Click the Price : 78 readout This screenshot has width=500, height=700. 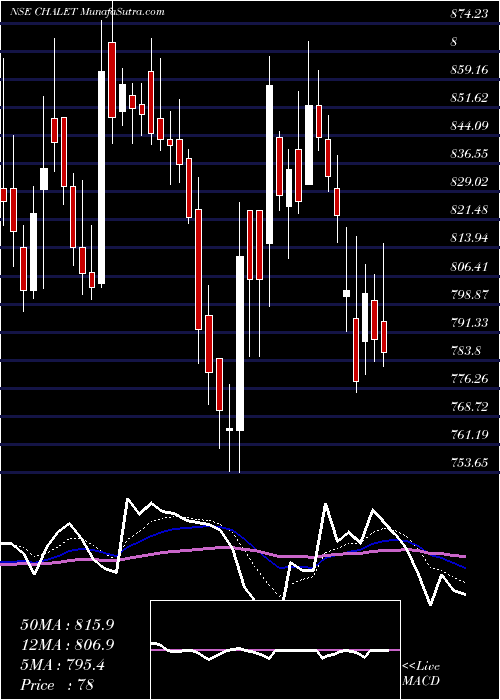(x=57, y=685)
